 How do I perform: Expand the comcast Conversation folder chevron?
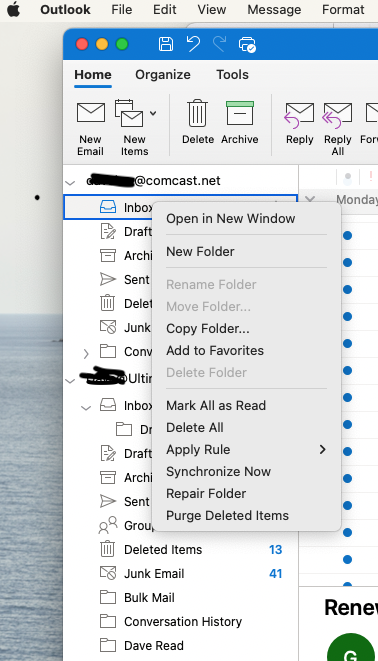coord(86,353)
